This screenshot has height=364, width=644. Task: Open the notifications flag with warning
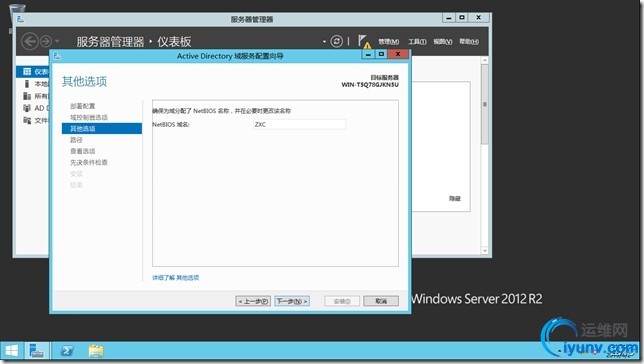[363, 41]
